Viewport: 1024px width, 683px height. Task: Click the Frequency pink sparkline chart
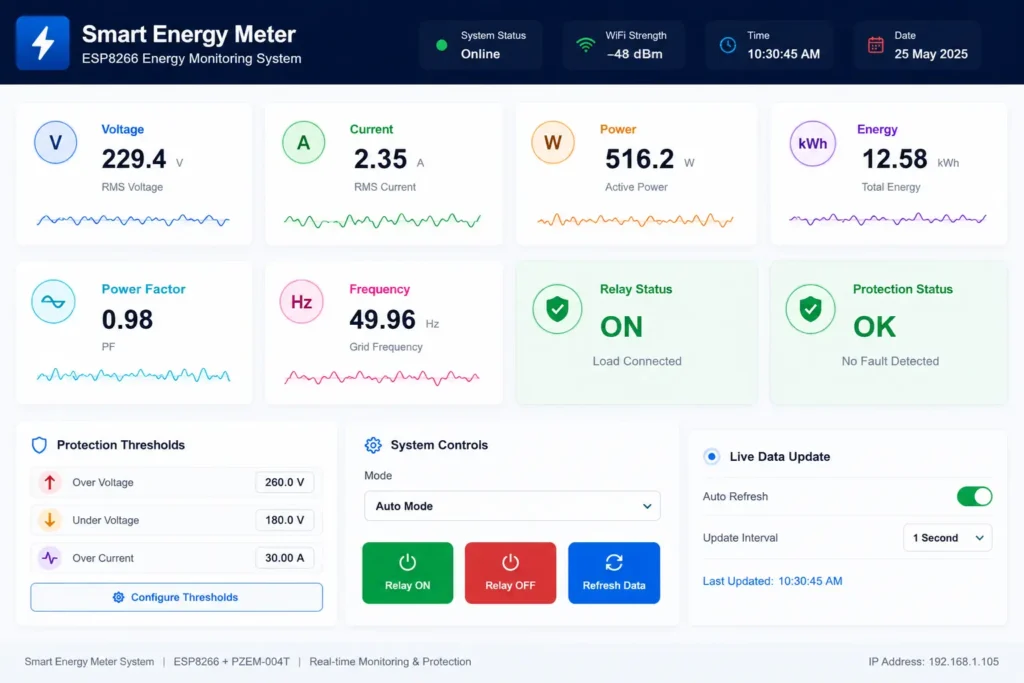click(381, 377)
